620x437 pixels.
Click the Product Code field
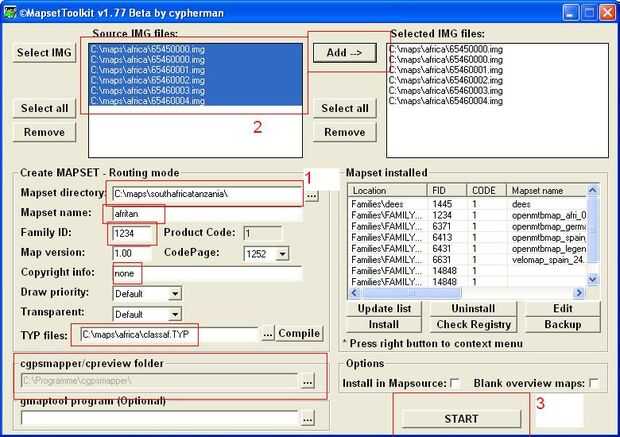pos(263,234)
